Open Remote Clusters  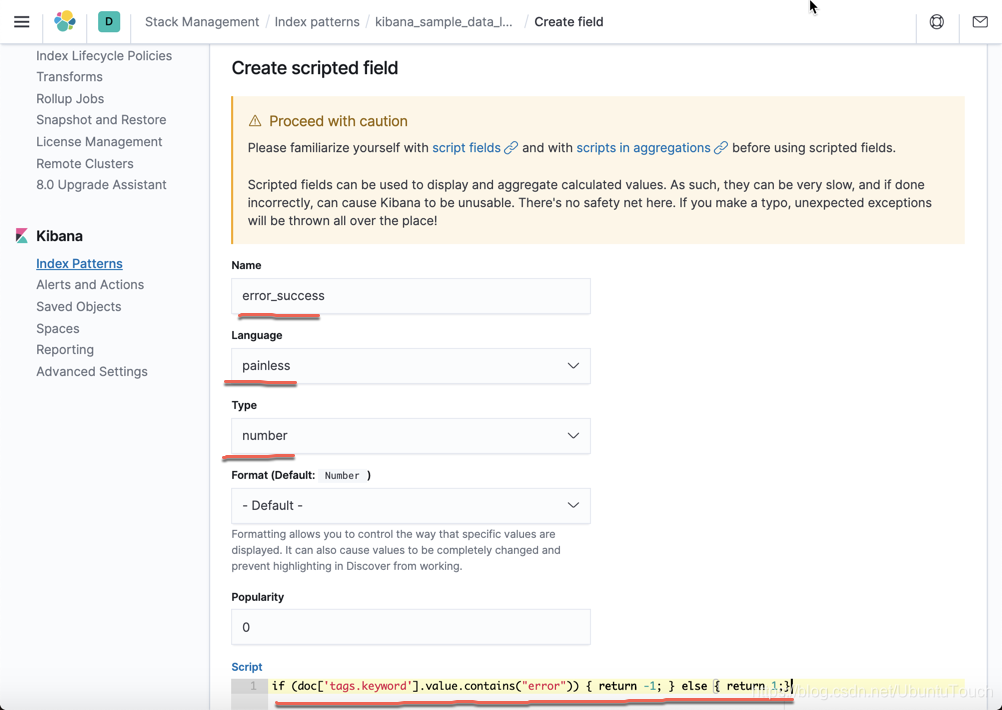coord(85,164)
